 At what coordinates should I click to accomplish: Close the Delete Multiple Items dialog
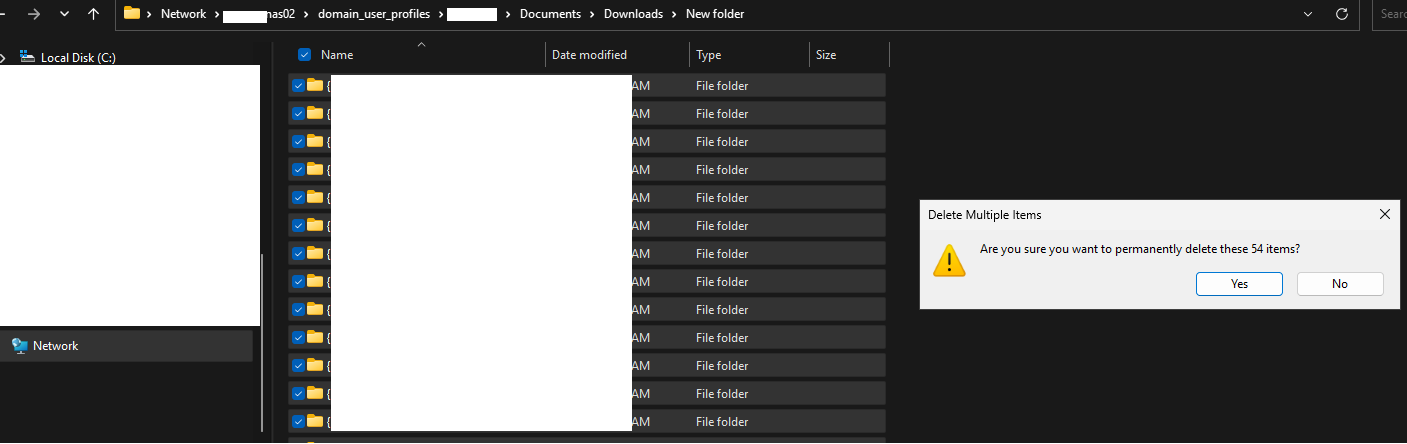(x=1384, y=214)
